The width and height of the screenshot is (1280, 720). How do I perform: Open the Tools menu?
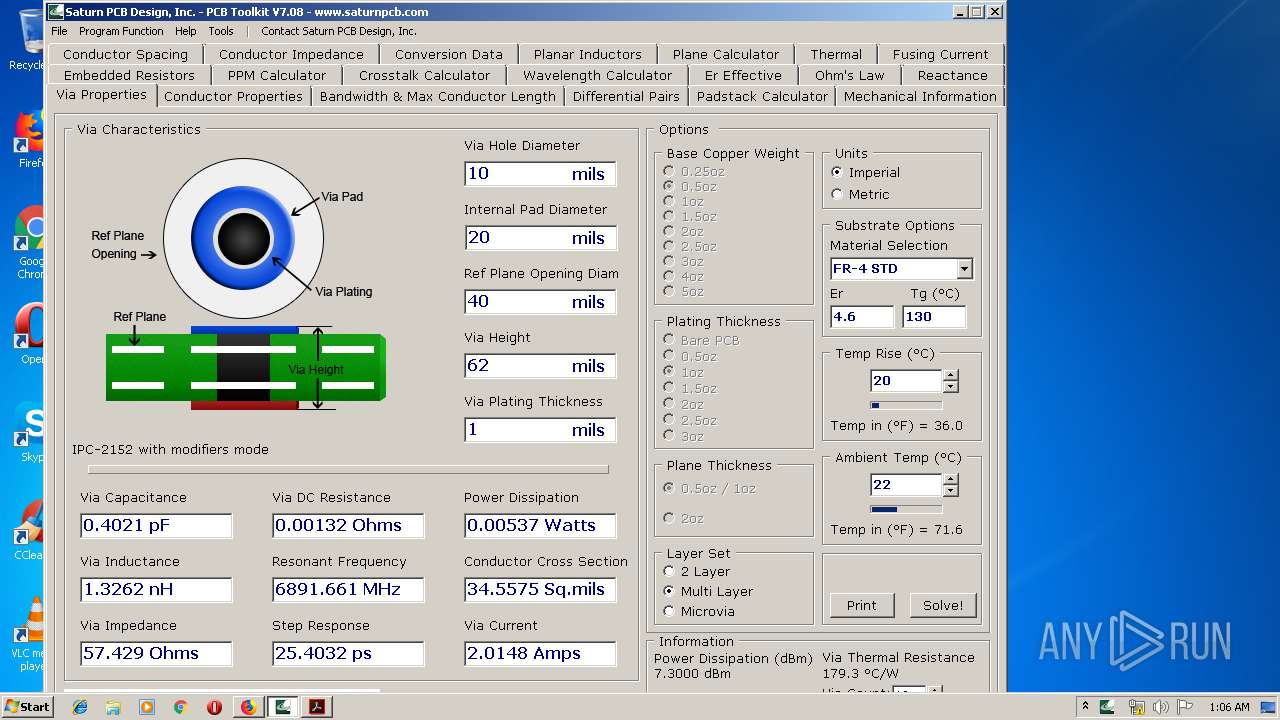[221, 31]
